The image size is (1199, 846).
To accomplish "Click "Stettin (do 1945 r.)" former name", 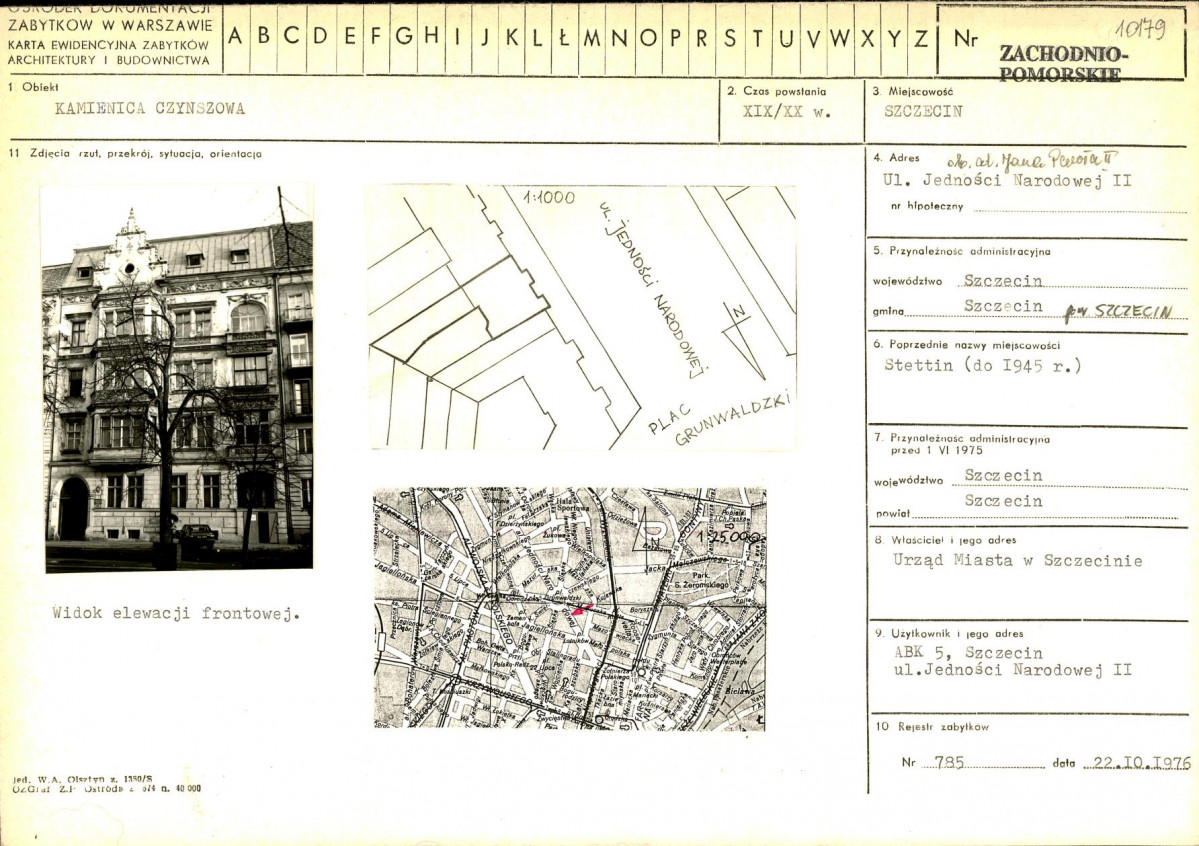I will pyautogui.click(x=982, y=365).
